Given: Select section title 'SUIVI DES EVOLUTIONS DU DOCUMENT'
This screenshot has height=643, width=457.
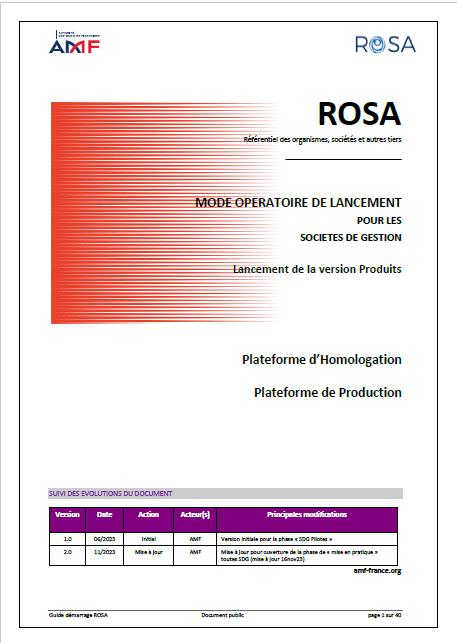Looking at the screenshot, I should [110, 493].
